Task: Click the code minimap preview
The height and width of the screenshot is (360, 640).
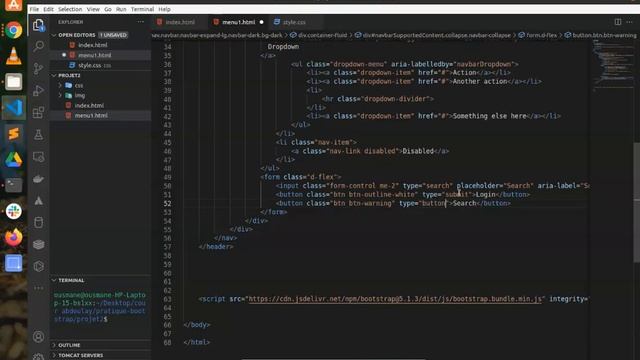Action: pyautogui.click(x=612, y=64)
